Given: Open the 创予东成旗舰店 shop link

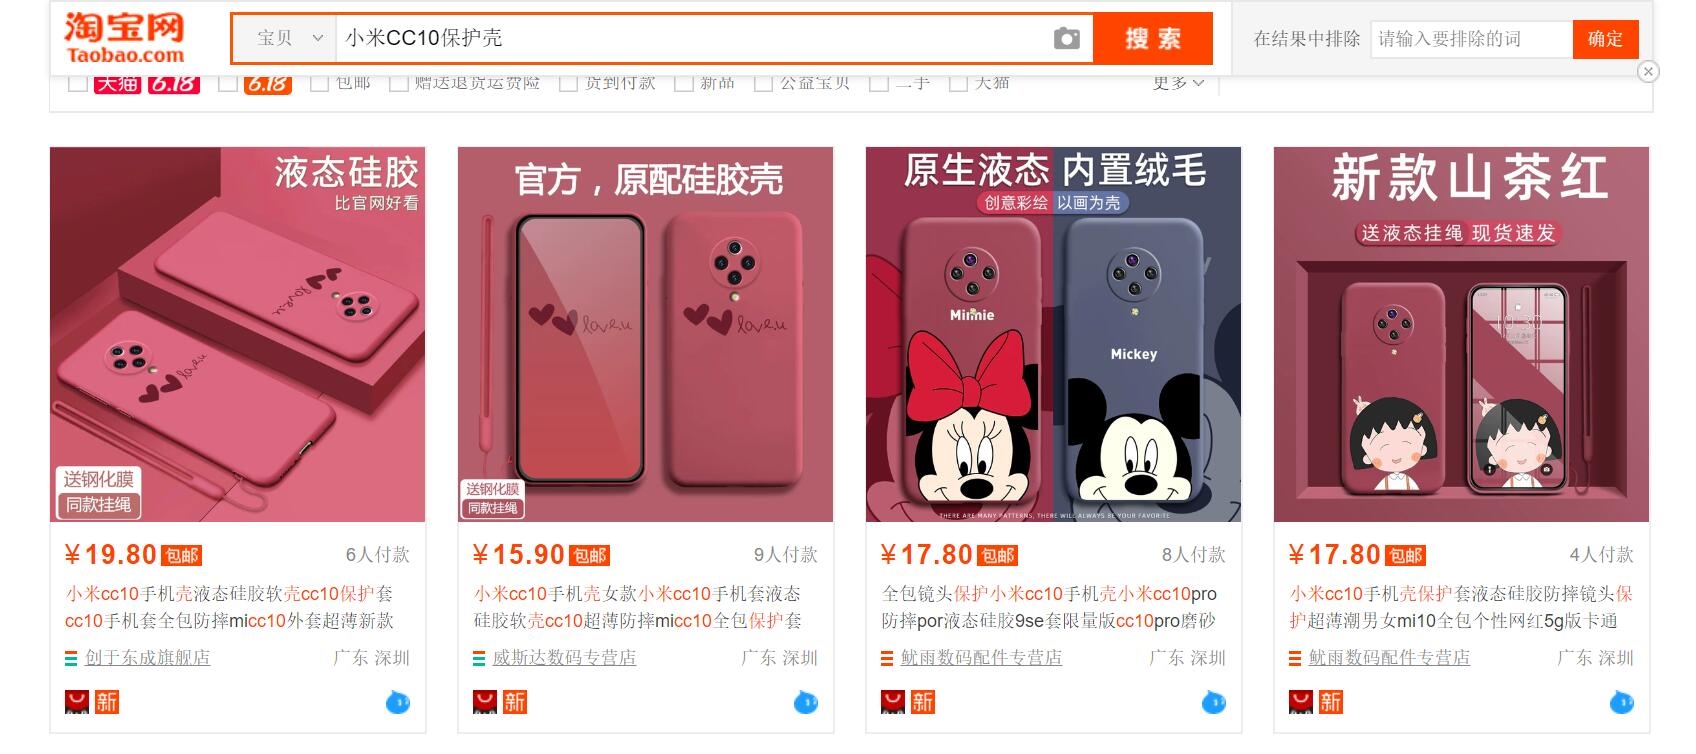Looking at the screenshot, I should 147,658.
